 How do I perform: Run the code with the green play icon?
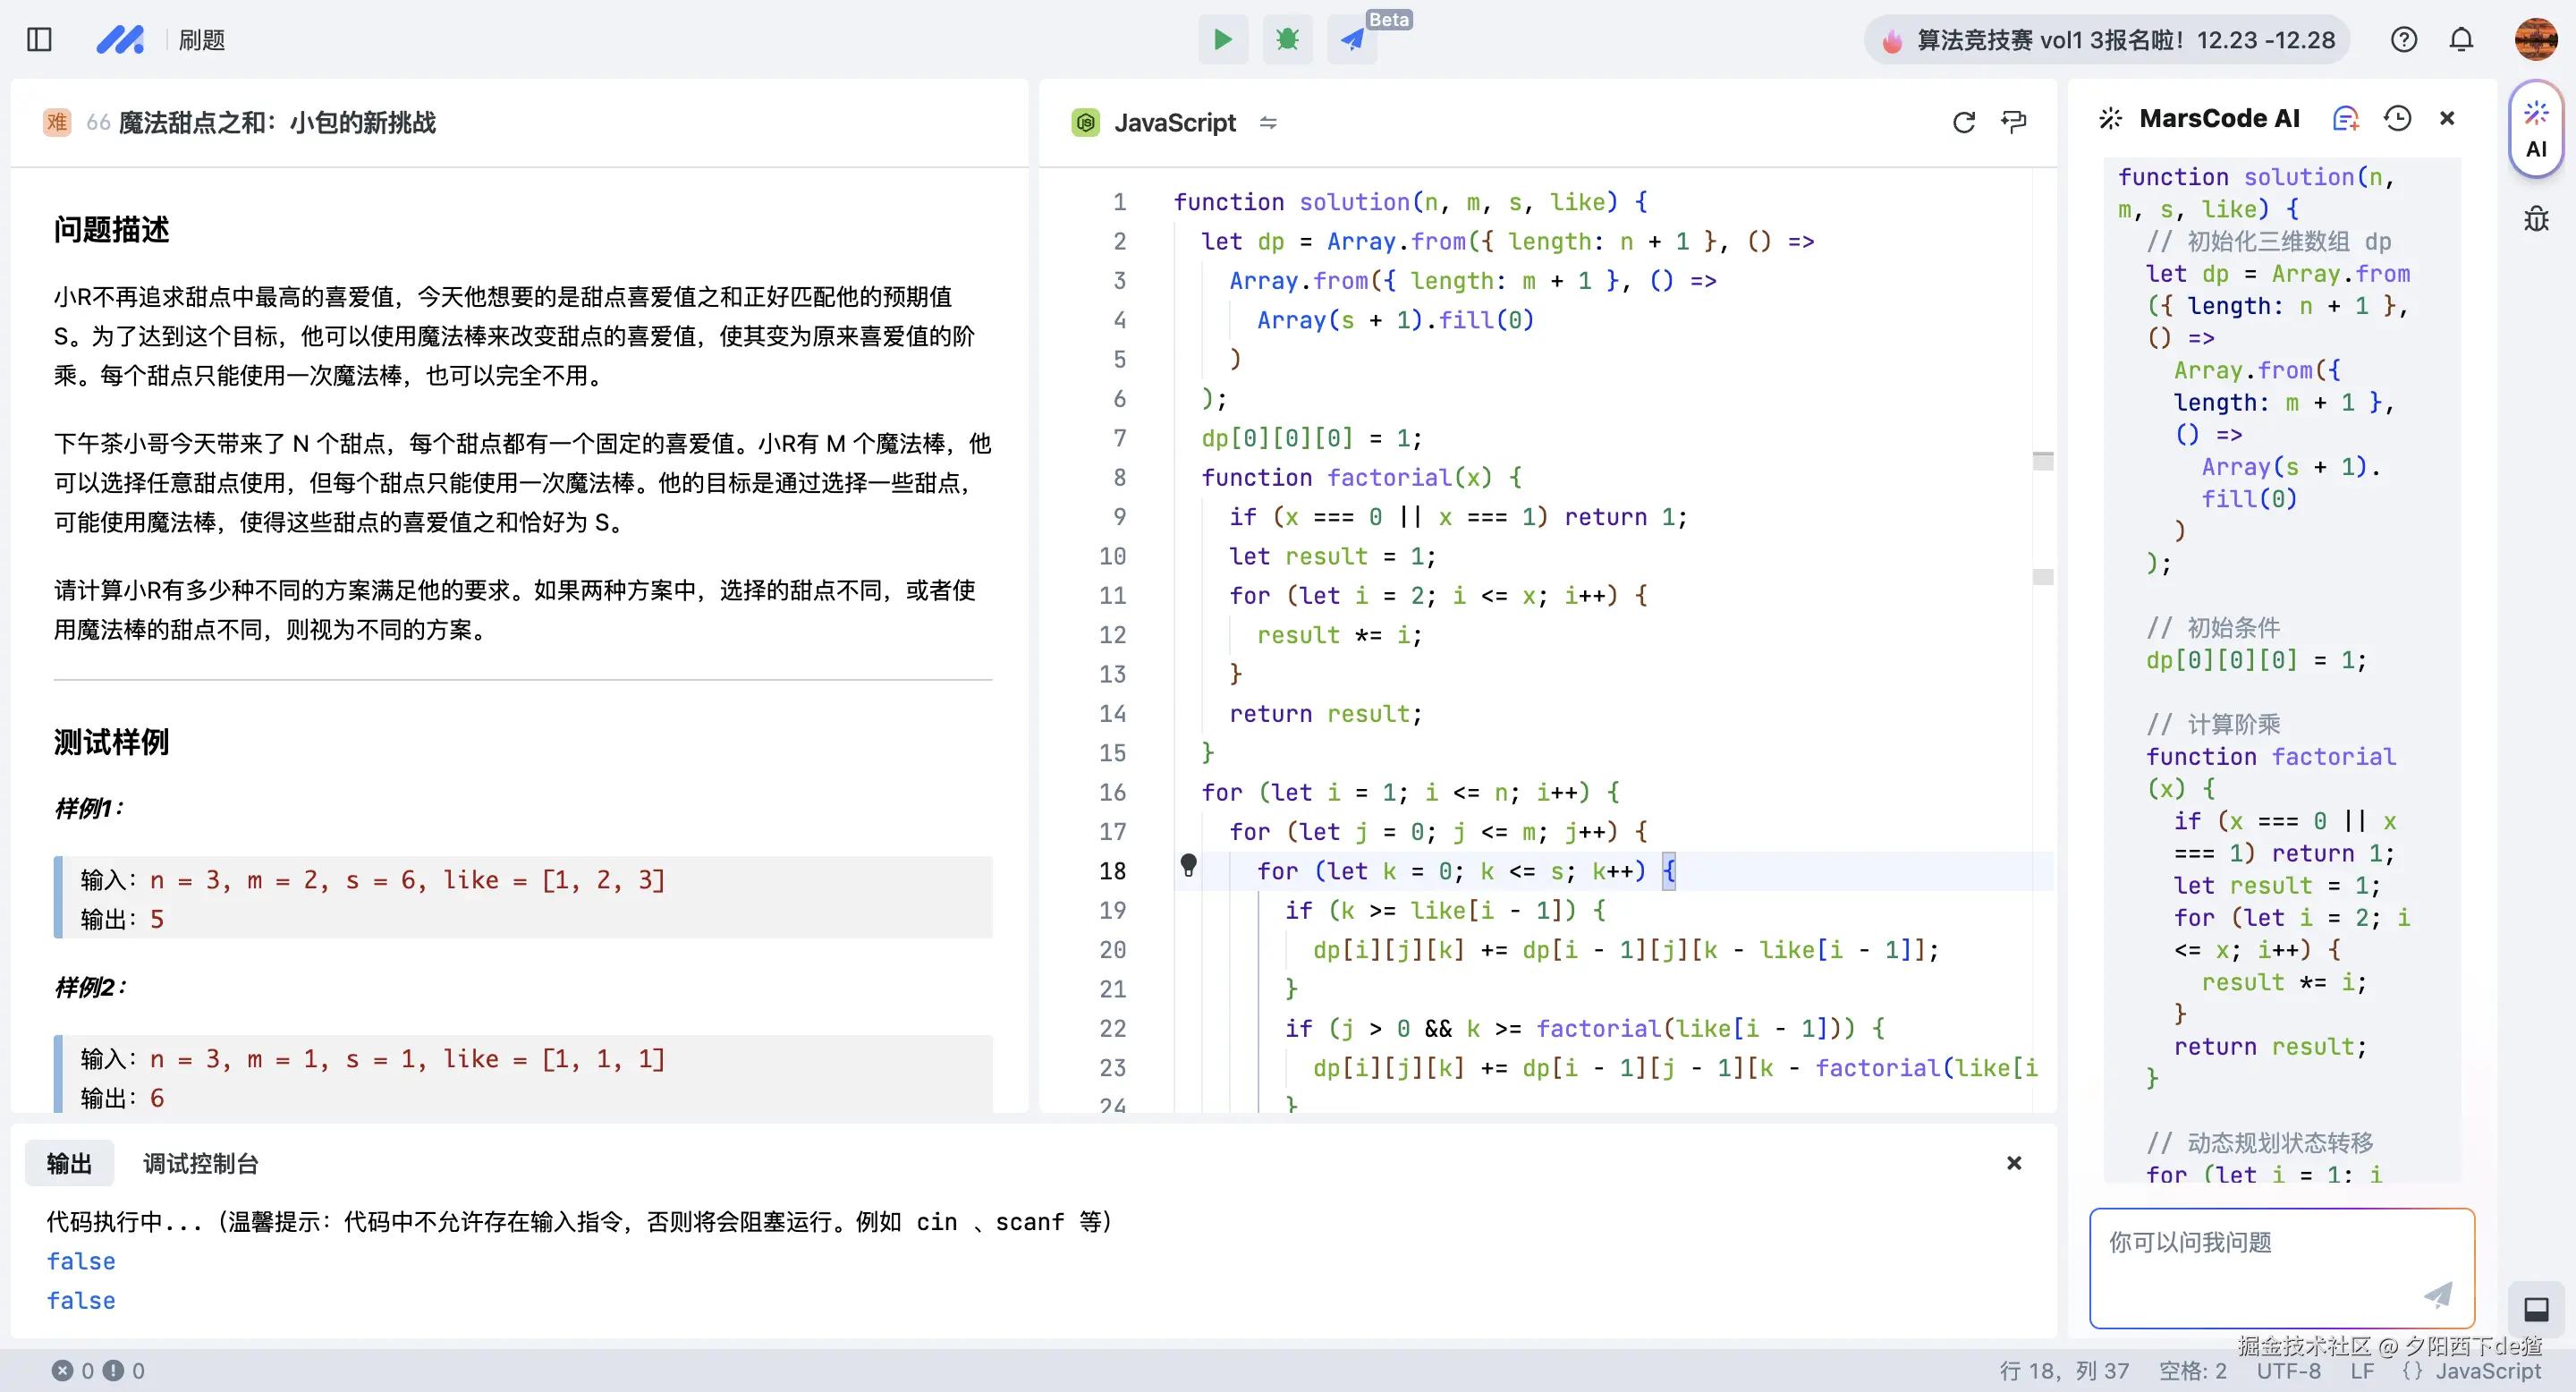1223,39
